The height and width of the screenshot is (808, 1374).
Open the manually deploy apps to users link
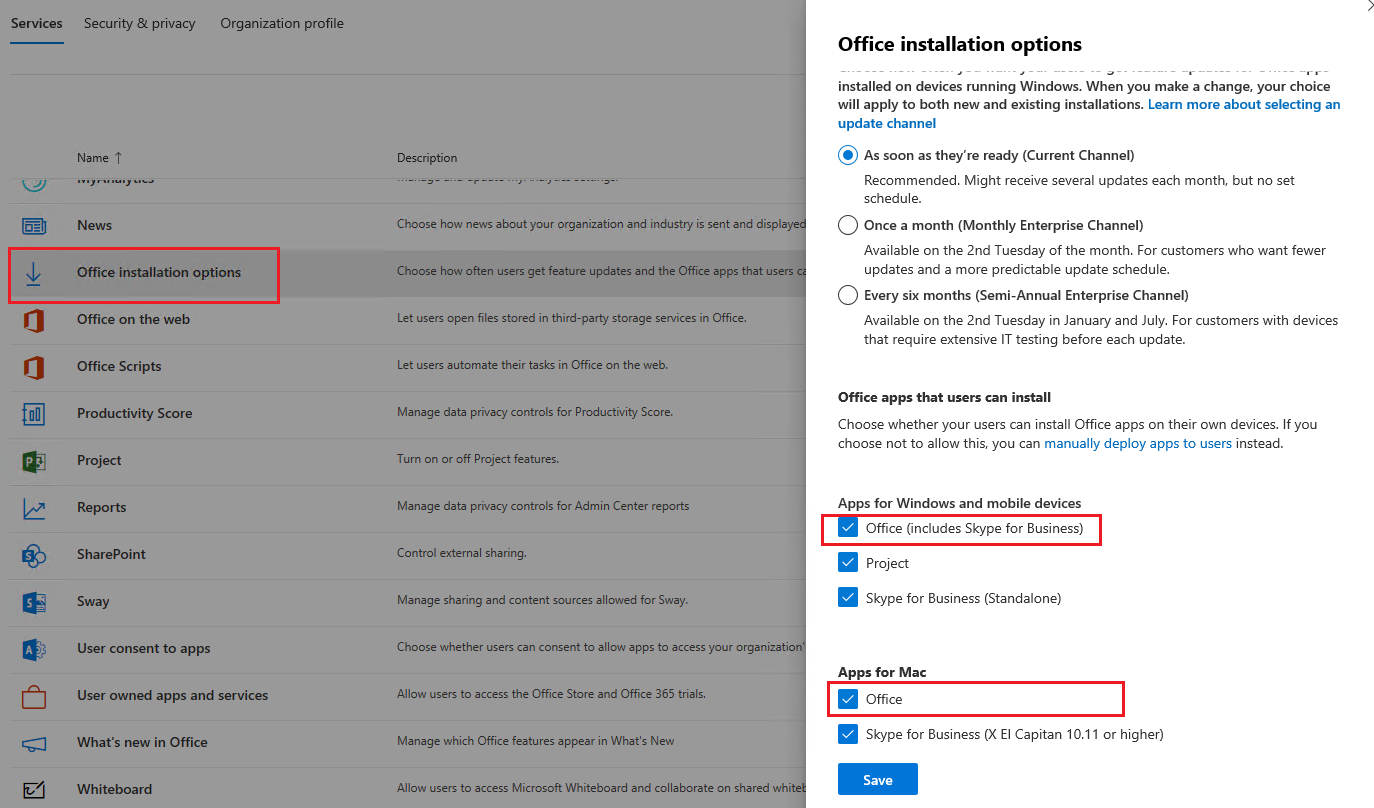point(1138,443)
